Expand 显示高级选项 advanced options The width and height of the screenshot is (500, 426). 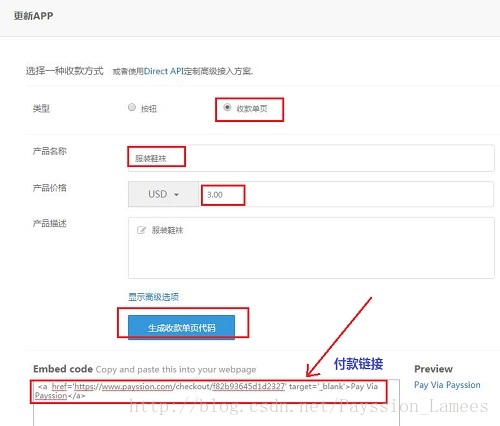154,297
